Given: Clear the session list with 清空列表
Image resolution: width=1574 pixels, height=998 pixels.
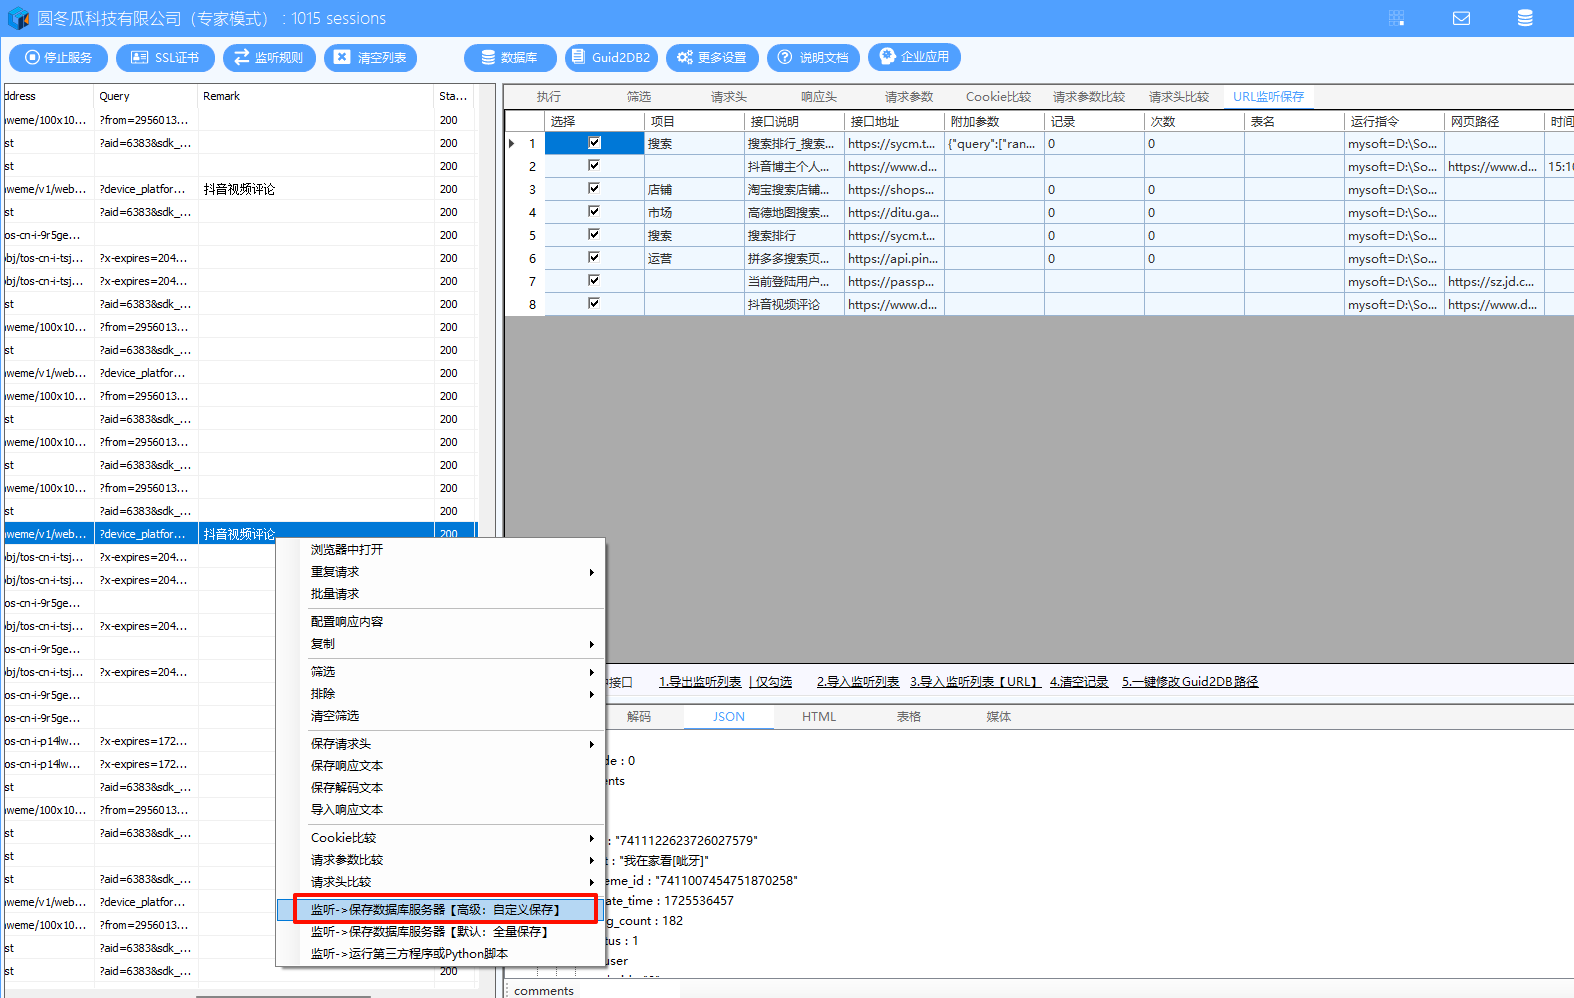Looking at the screenshot, I should point(370,58).
